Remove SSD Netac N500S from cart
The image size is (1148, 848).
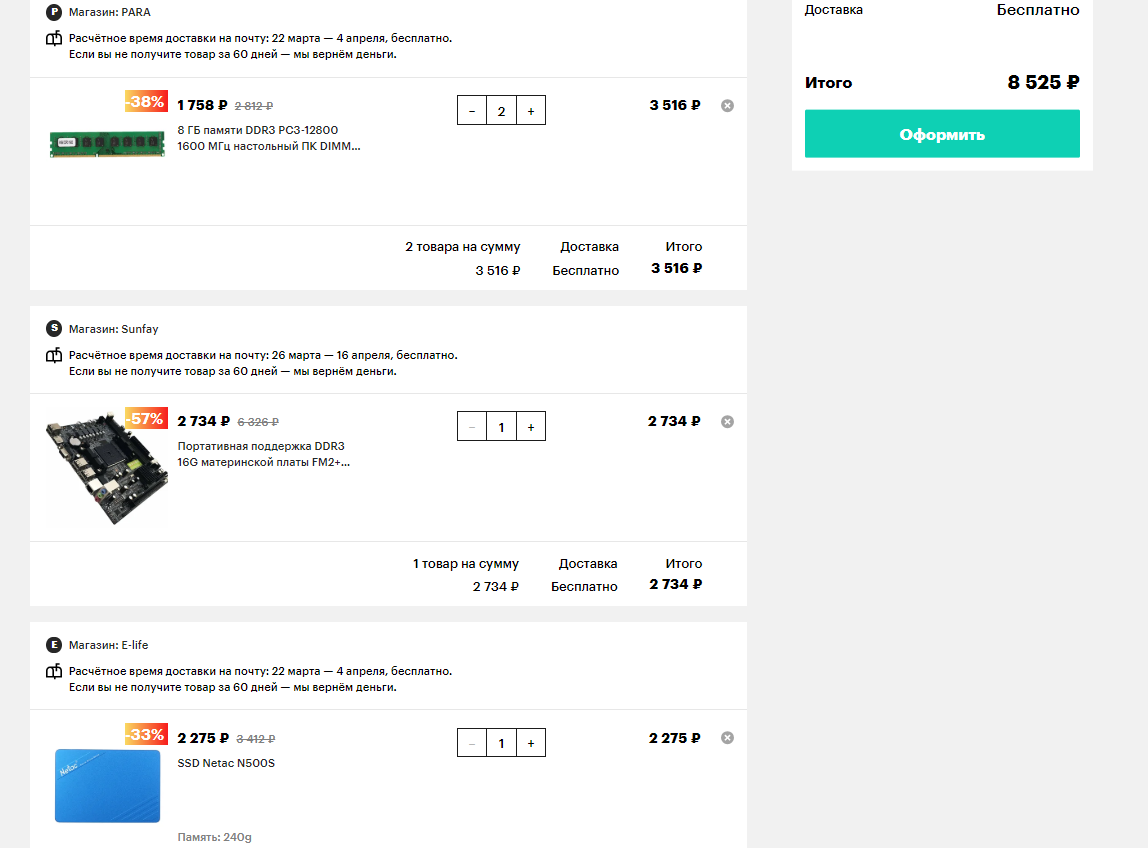point(727,737)
